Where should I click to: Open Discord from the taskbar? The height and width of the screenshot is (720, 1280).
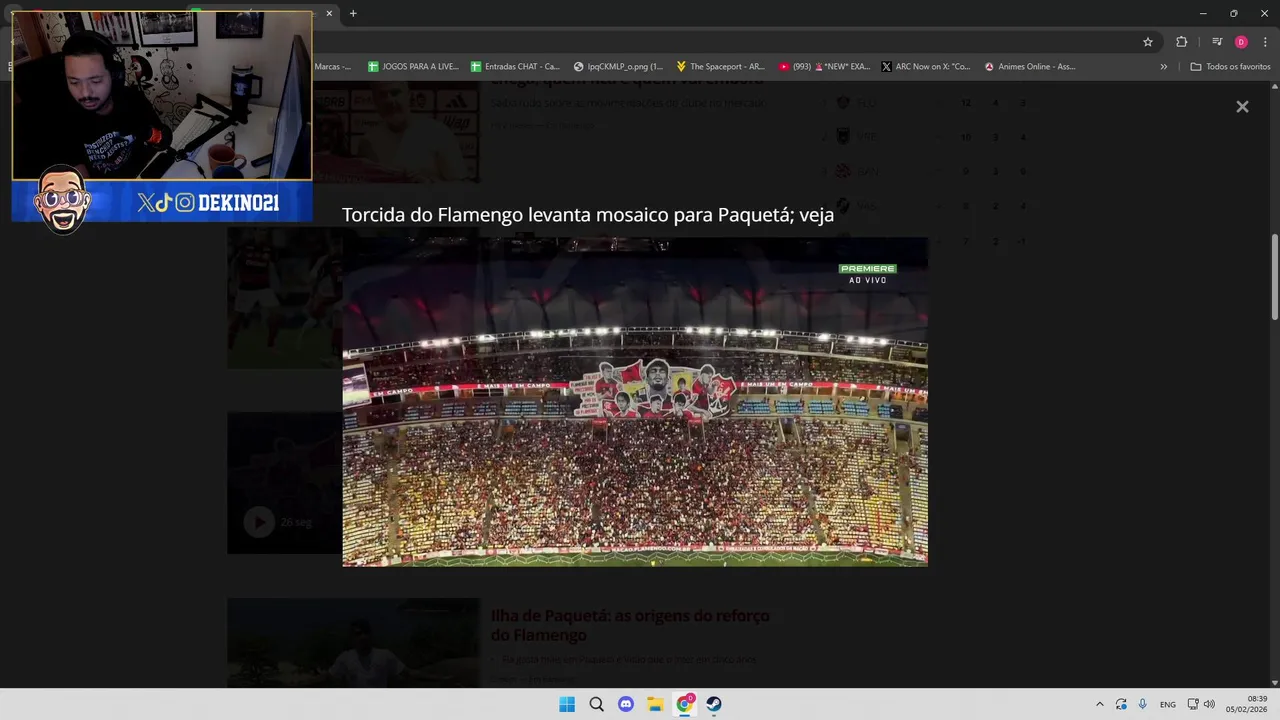pos(626,704)
